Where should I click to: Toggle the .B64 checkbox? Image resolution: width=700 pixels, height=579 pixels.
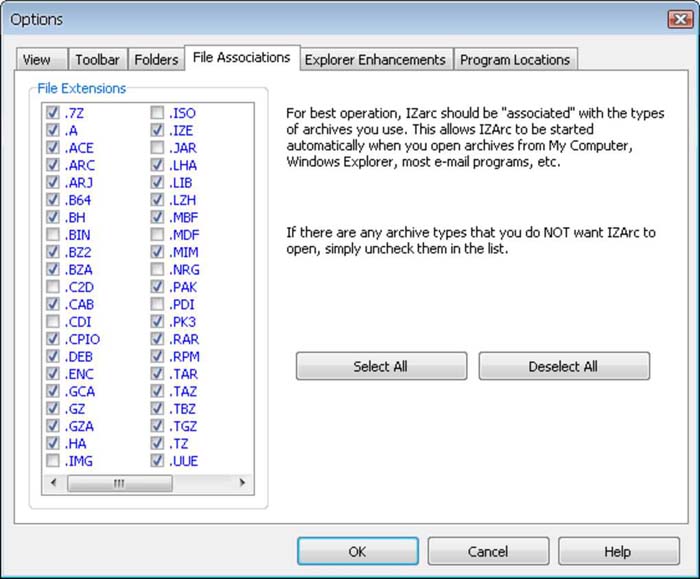click(x=53, y=200)
